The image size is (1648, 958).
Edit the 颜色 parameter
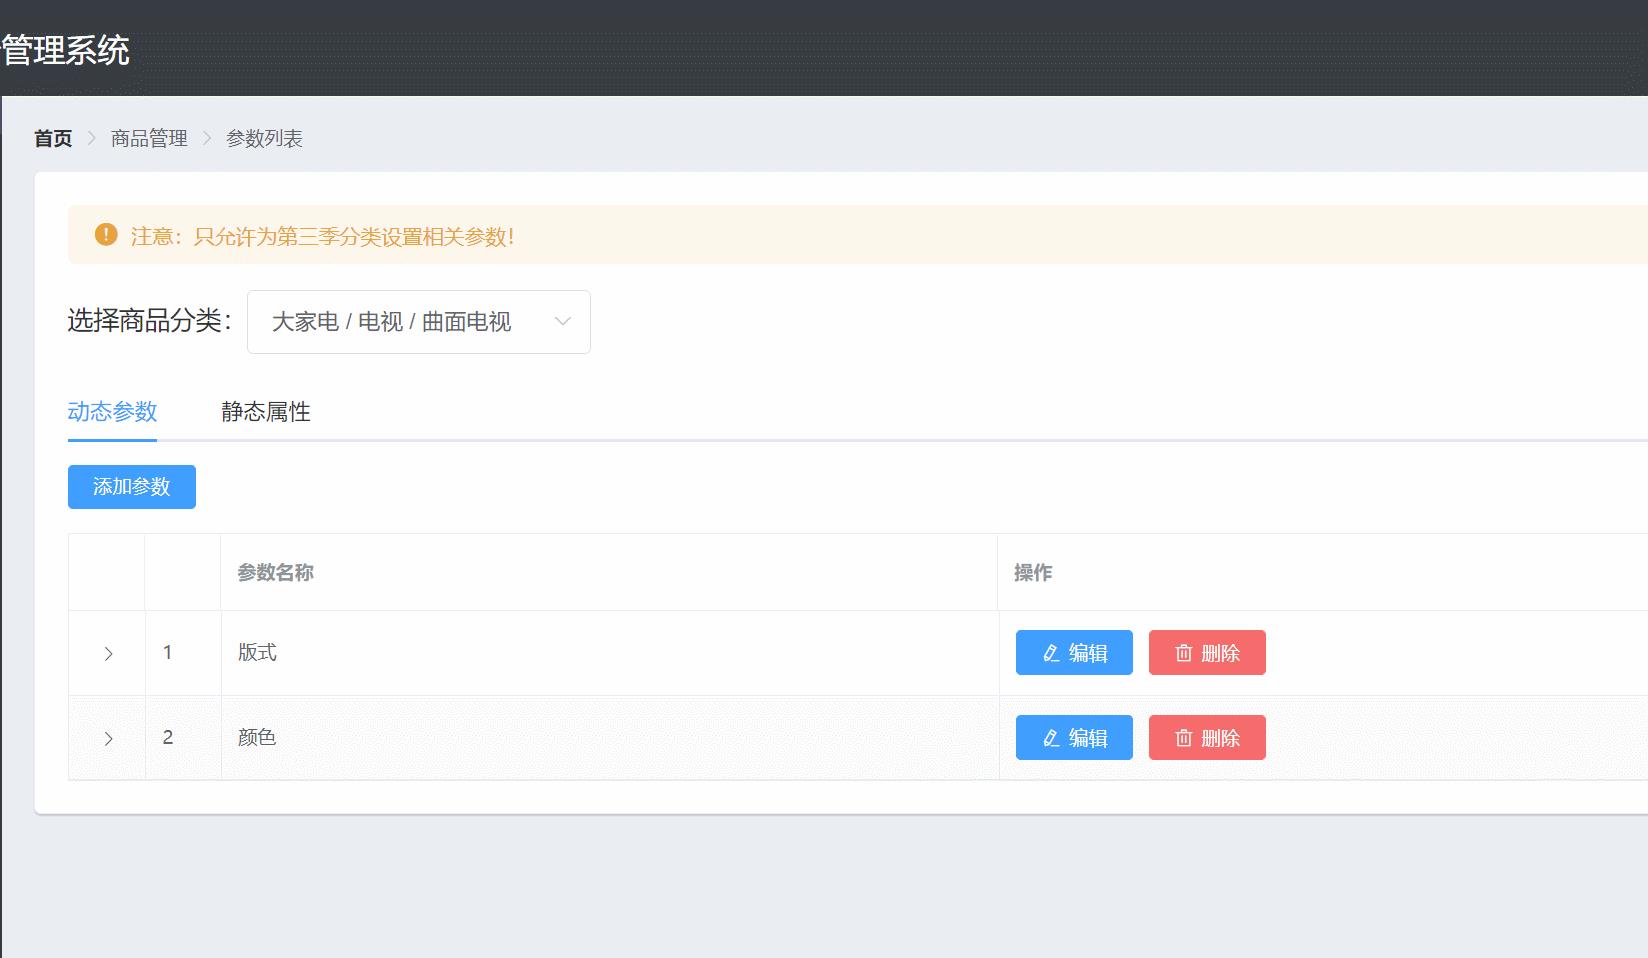(x=1074, y=738)
